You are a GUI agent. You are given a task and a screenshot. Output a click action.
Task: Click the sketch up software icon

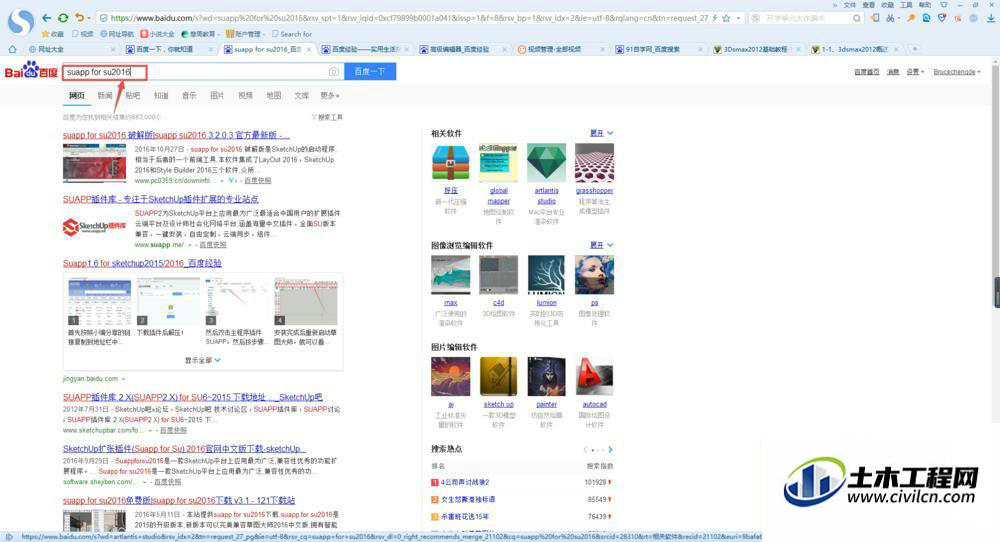[x=498, y=376]
